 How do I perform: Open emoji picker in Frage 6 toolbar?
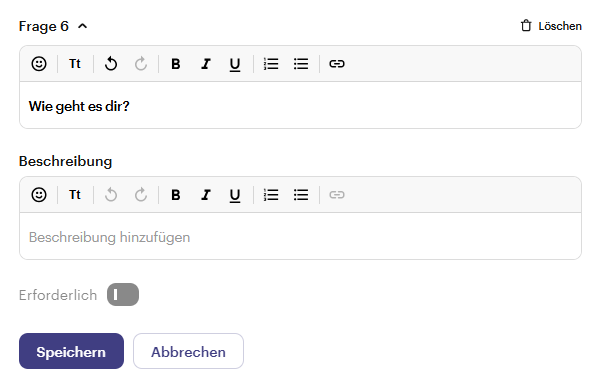[39, 64]
